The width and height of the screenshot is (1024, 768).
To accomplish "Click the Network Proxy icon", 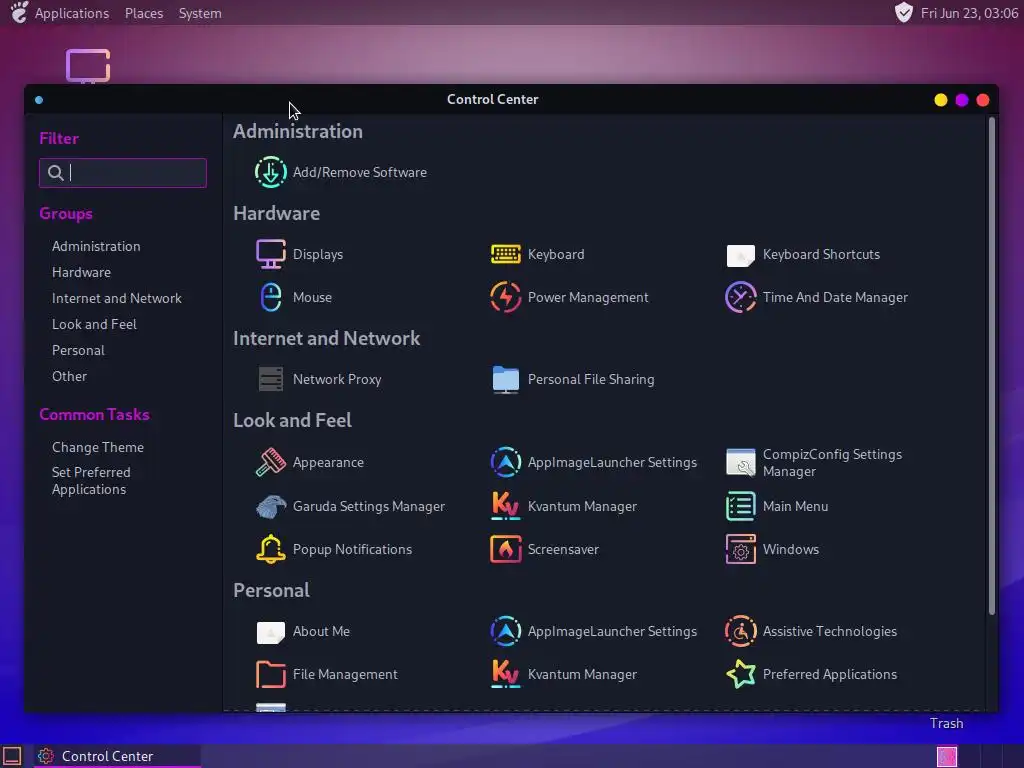I will click(270, 379).
